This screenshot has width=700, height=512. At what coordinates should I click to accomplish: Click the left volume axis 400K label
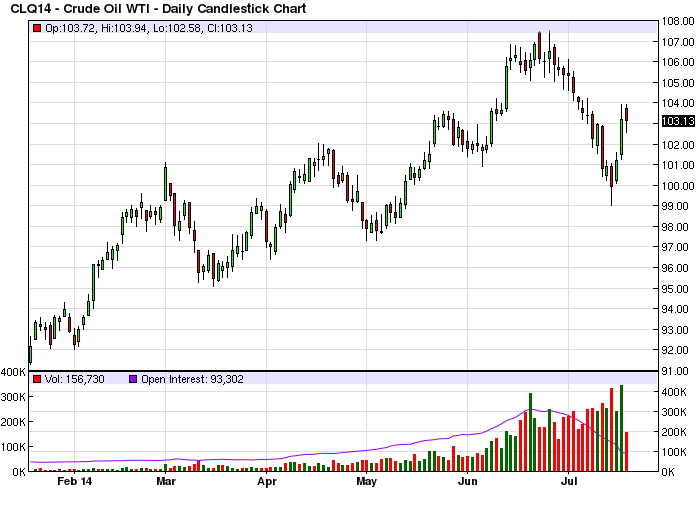click(x=13, y=372)
